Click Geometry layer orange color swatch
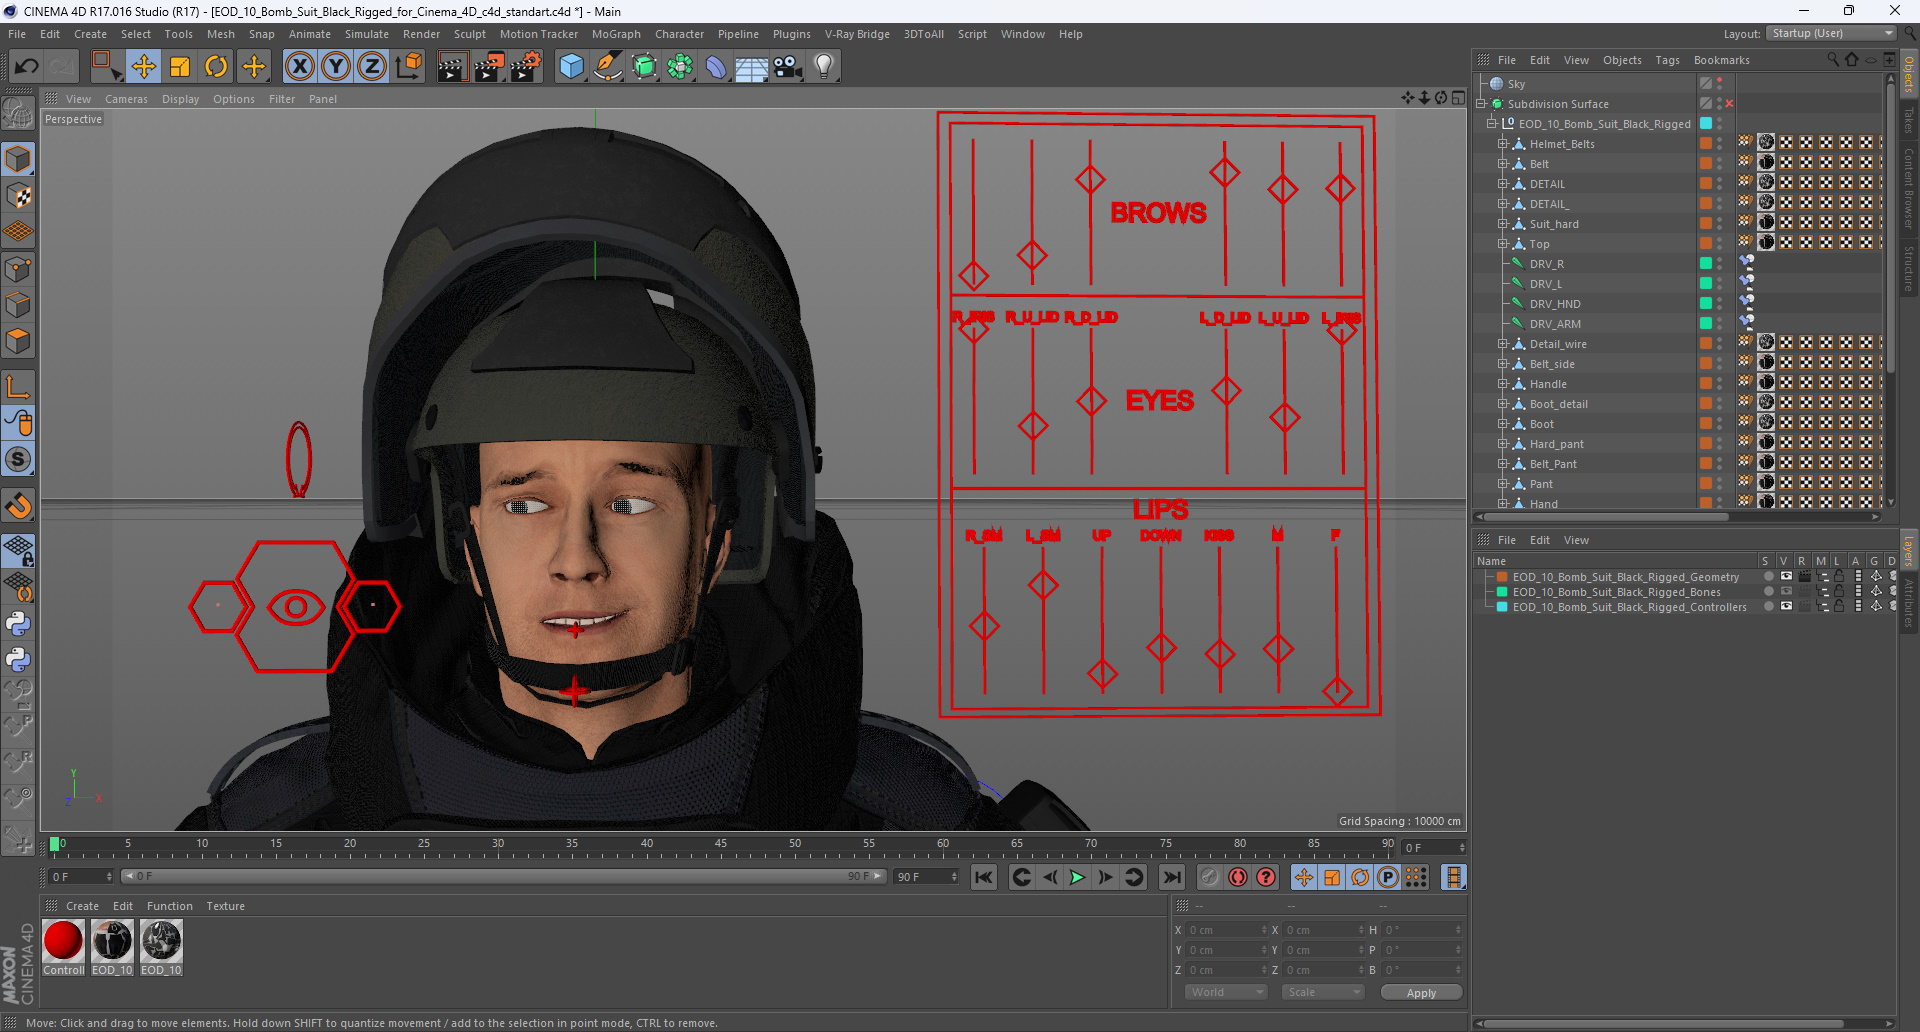Viewport: 1920px width, 1032px height. [1502, 577]
